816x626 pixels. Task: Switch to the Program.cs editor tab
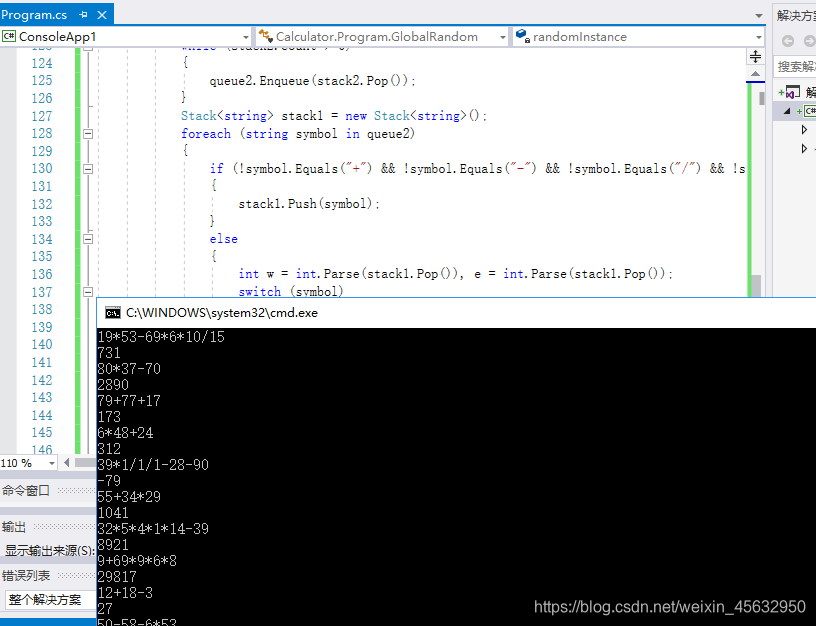[x=34, y=15]
